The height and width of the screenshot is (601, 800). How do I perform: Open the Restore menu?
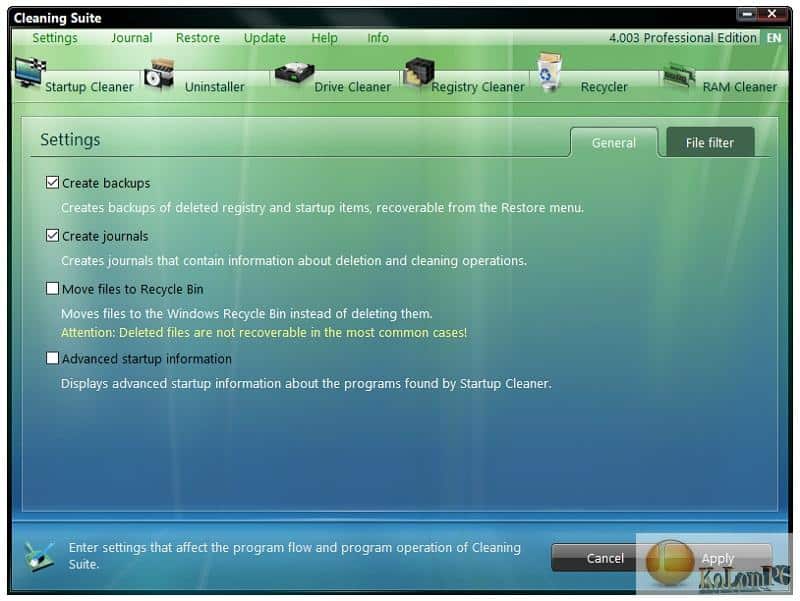(x=197, y=38)
